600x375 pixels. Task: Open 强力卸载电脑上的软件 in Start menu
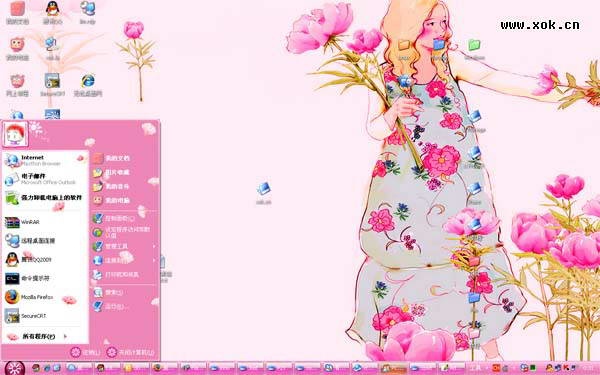point(45,198)
